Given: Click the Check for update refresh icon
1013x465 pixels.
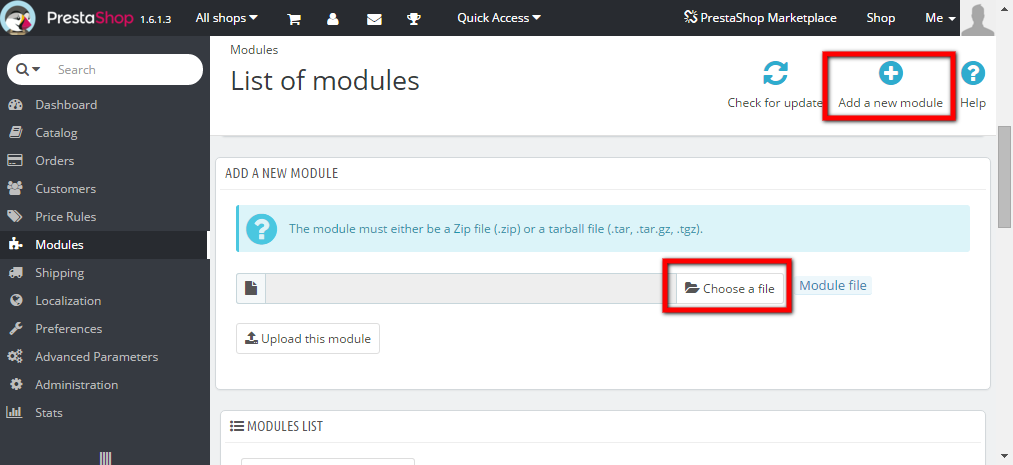Looking at the screenshot, I should tap(775, 74).
